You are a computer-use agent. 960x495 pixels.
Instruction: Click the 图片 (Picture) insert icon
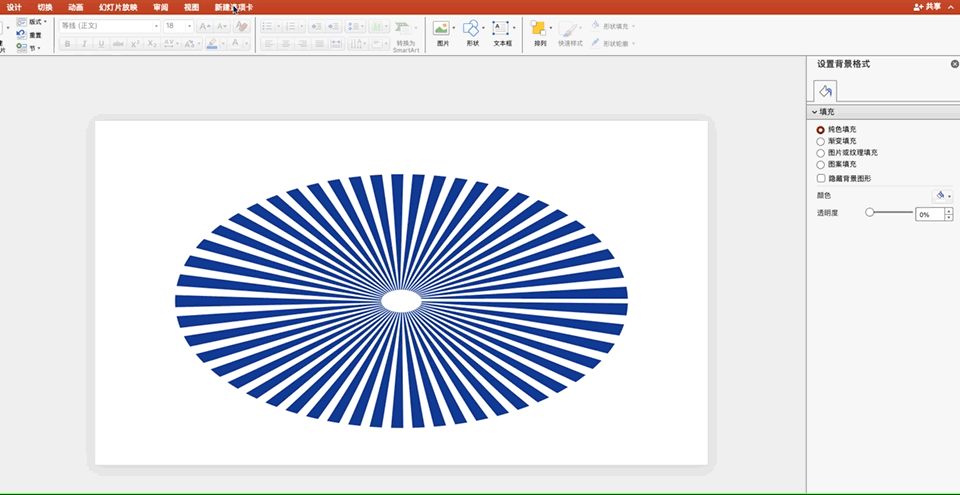pyautogui.click(x=440, y=29)
